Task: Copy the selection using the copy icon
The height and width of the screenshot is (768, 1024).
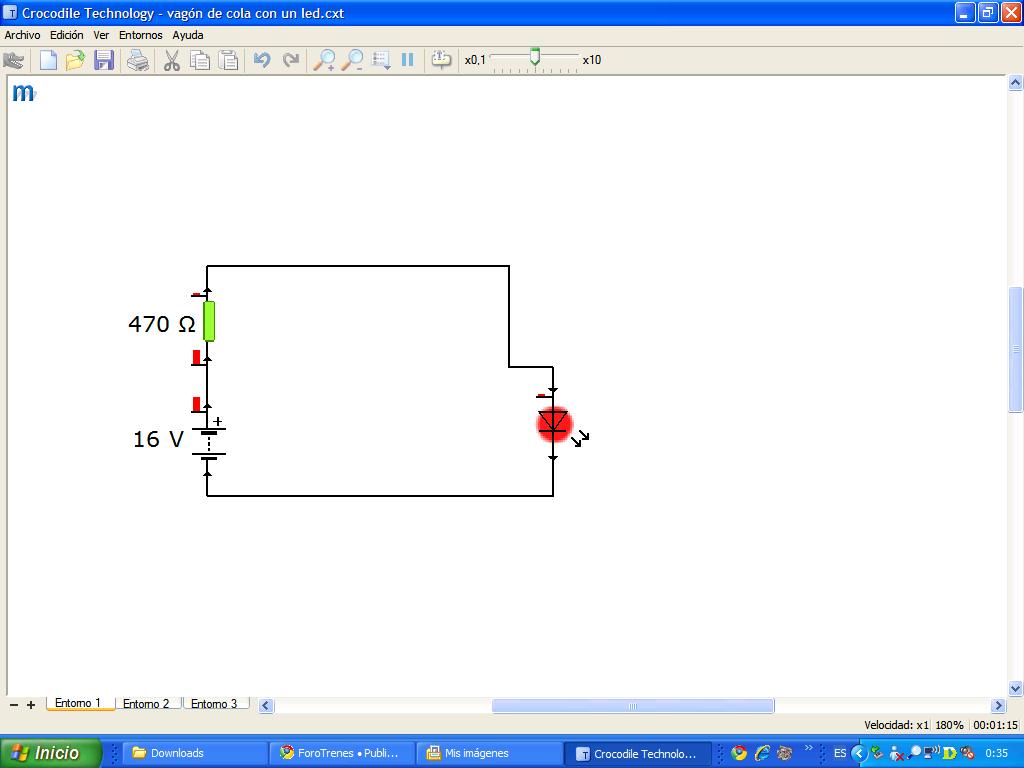Action: point(199,60)
